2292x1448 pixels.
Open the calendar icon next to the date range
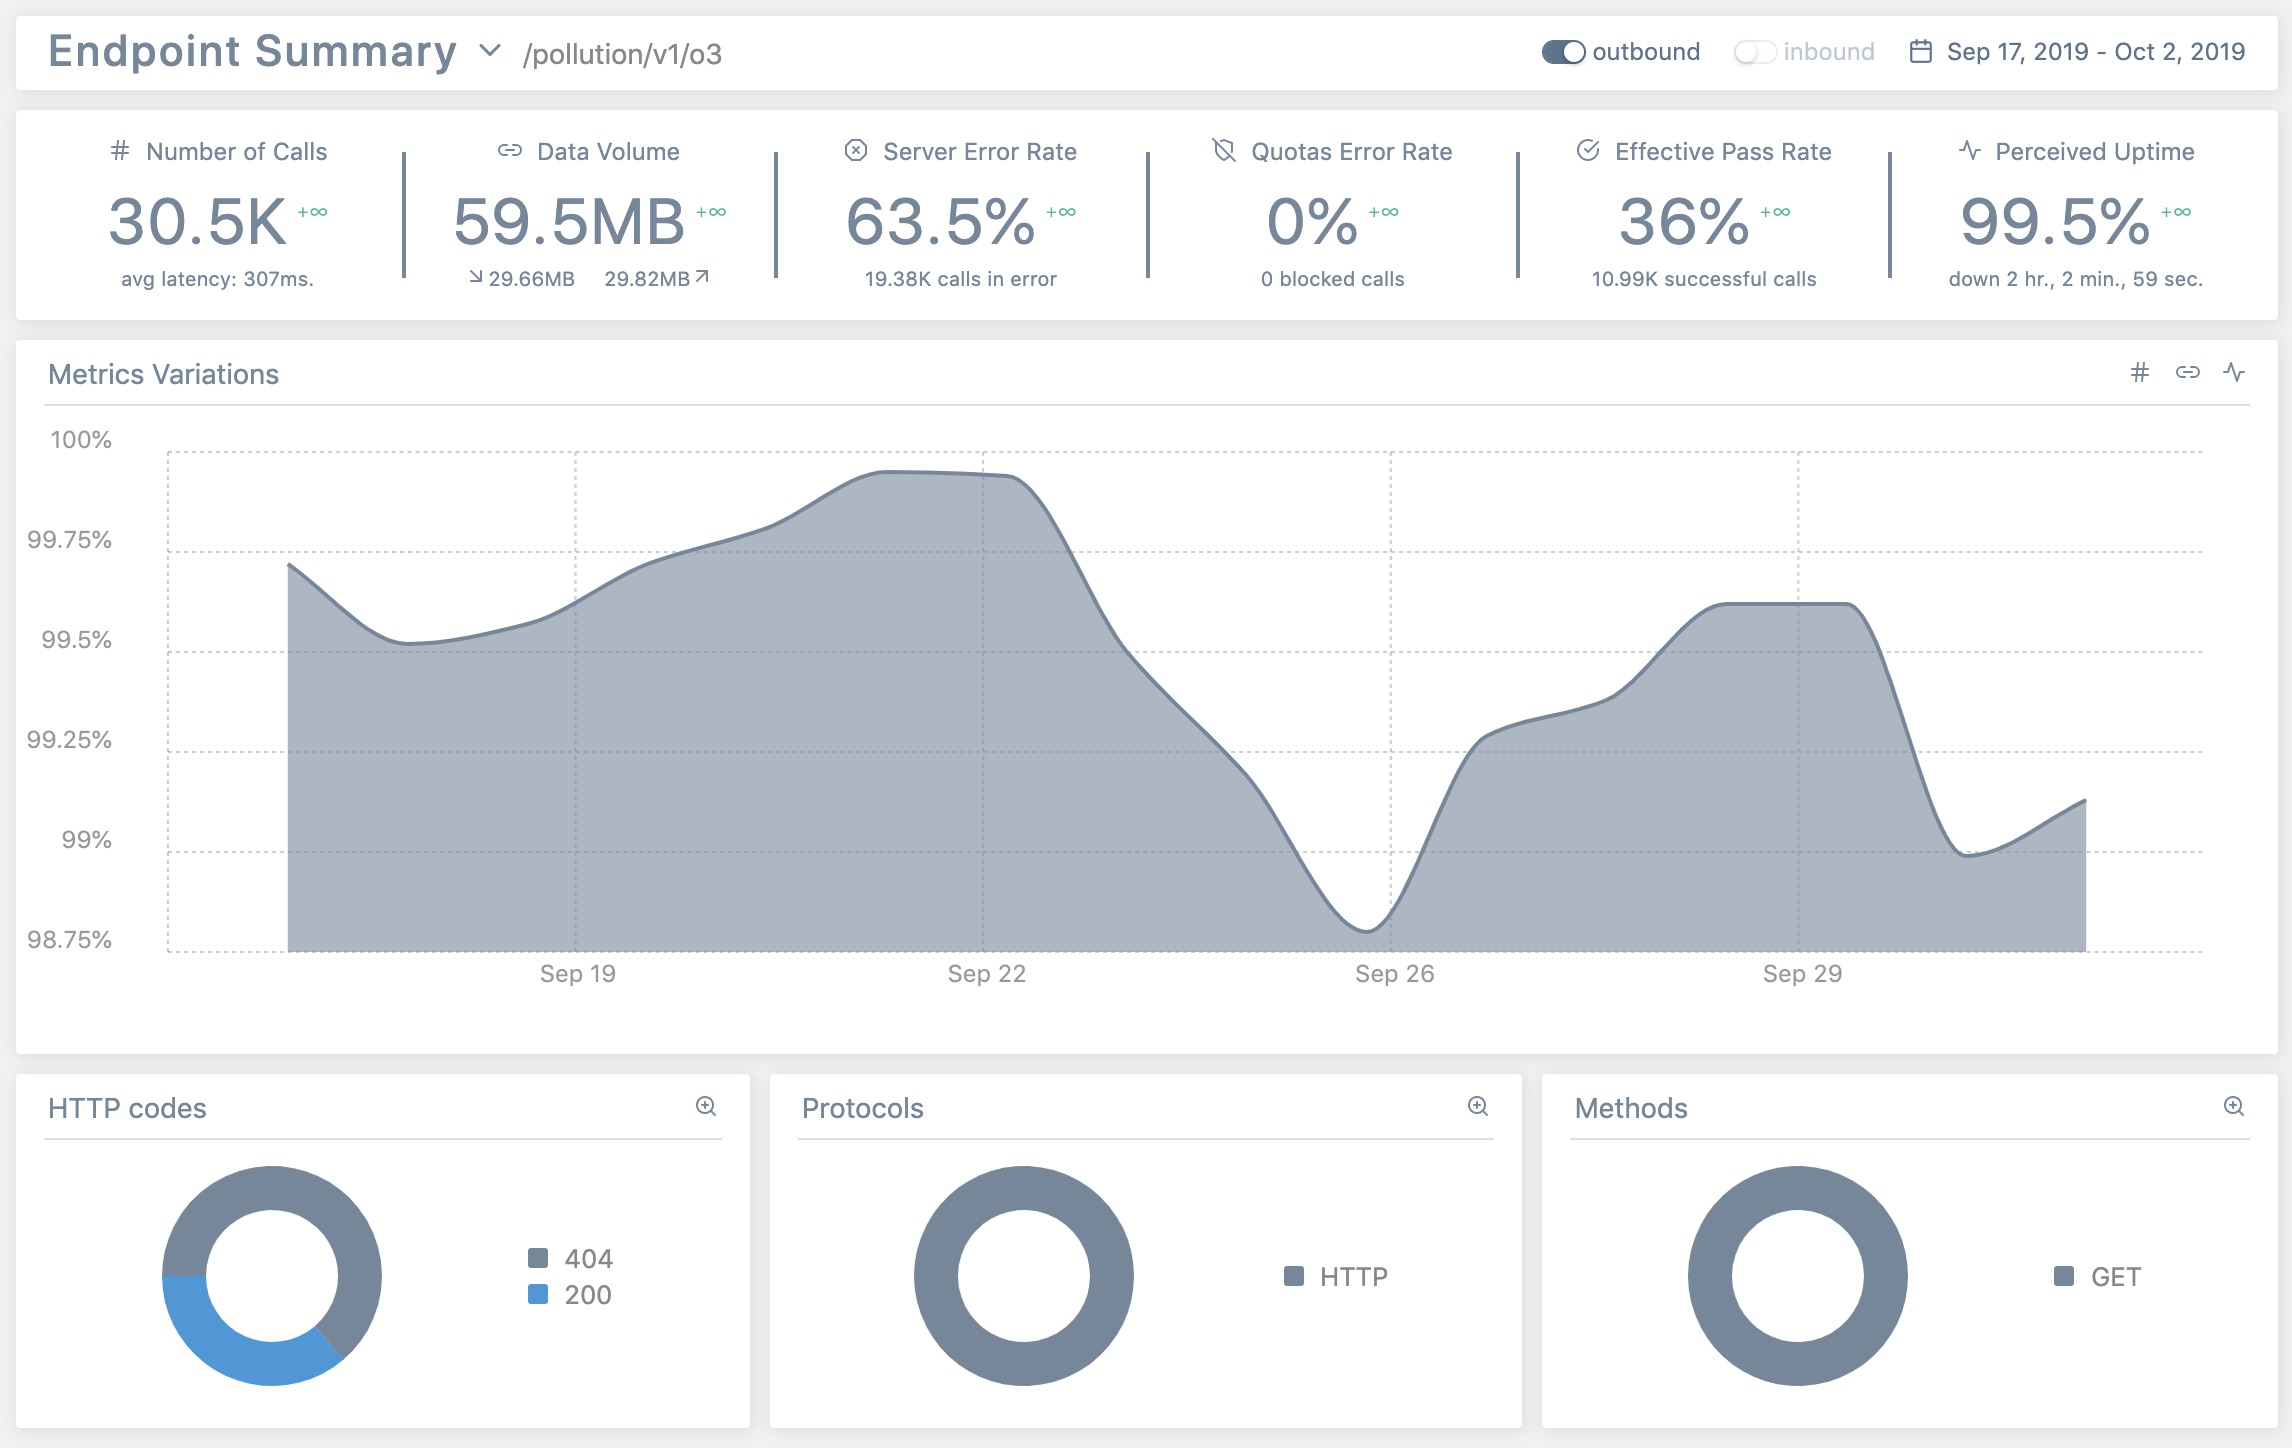coord(1922,50)
